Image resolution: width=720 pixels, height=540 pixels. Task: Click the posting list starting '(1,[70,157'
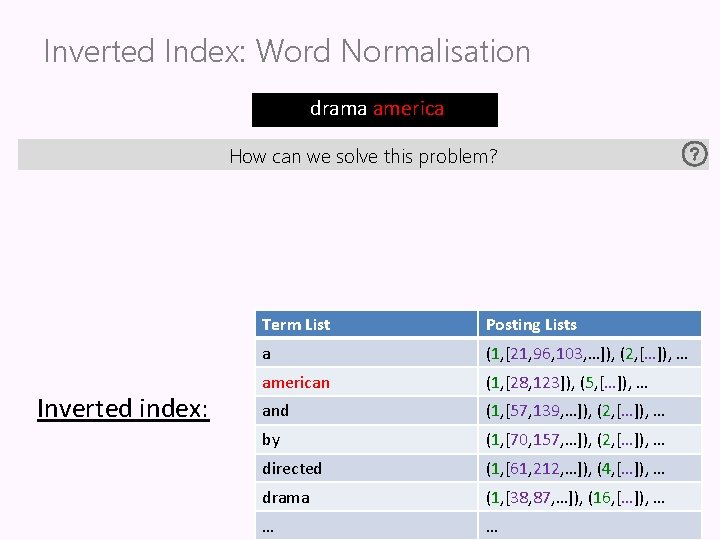coord(590,439)
